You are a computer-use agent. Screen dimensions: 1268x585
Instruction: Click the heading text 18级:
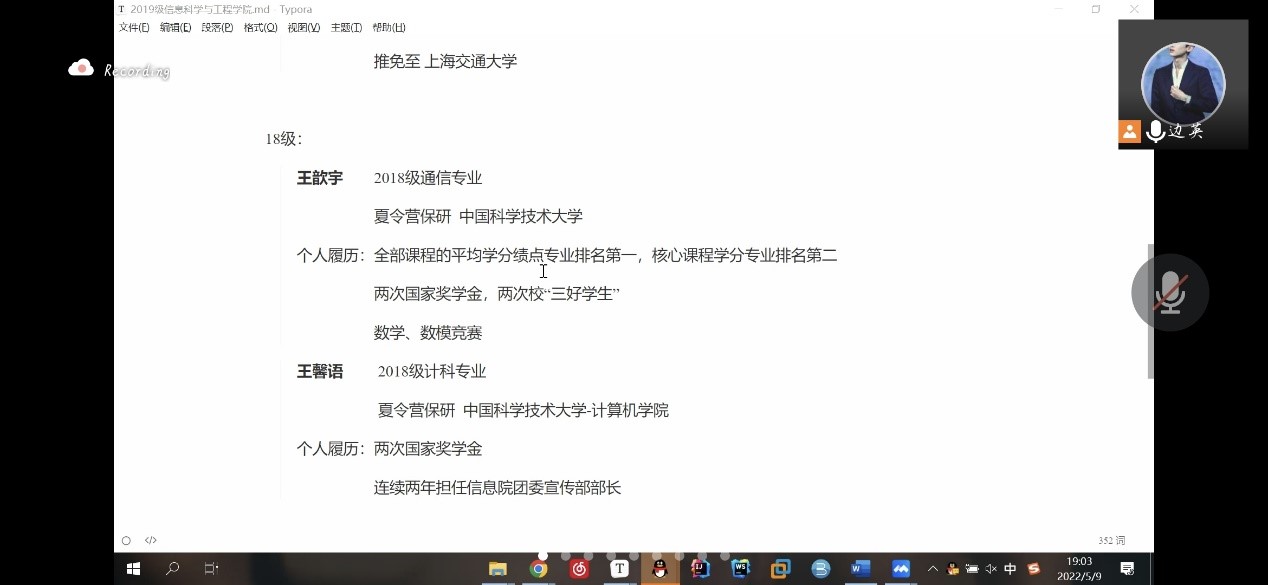(x=284, y=139)
